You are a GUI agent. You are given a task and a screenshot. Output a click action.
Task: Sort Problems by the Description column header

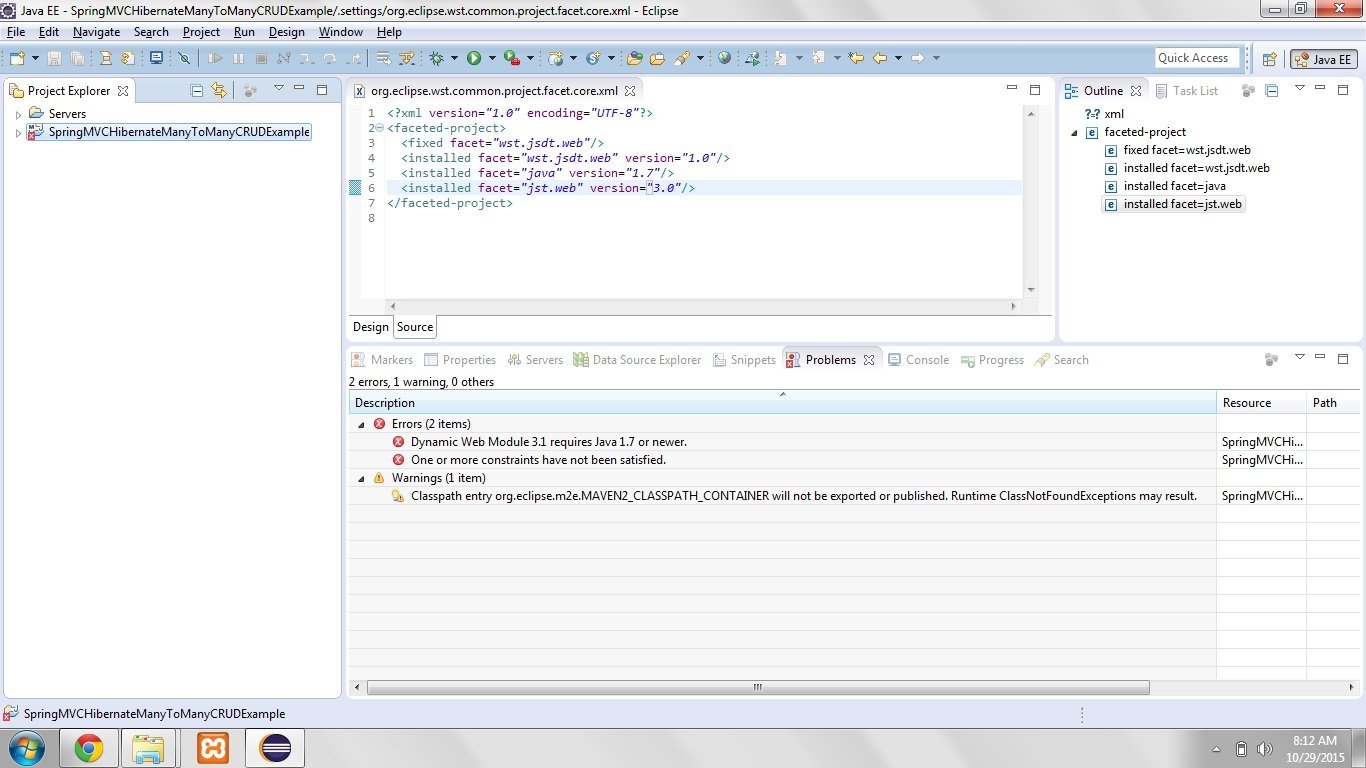click(x=783, y=403)
